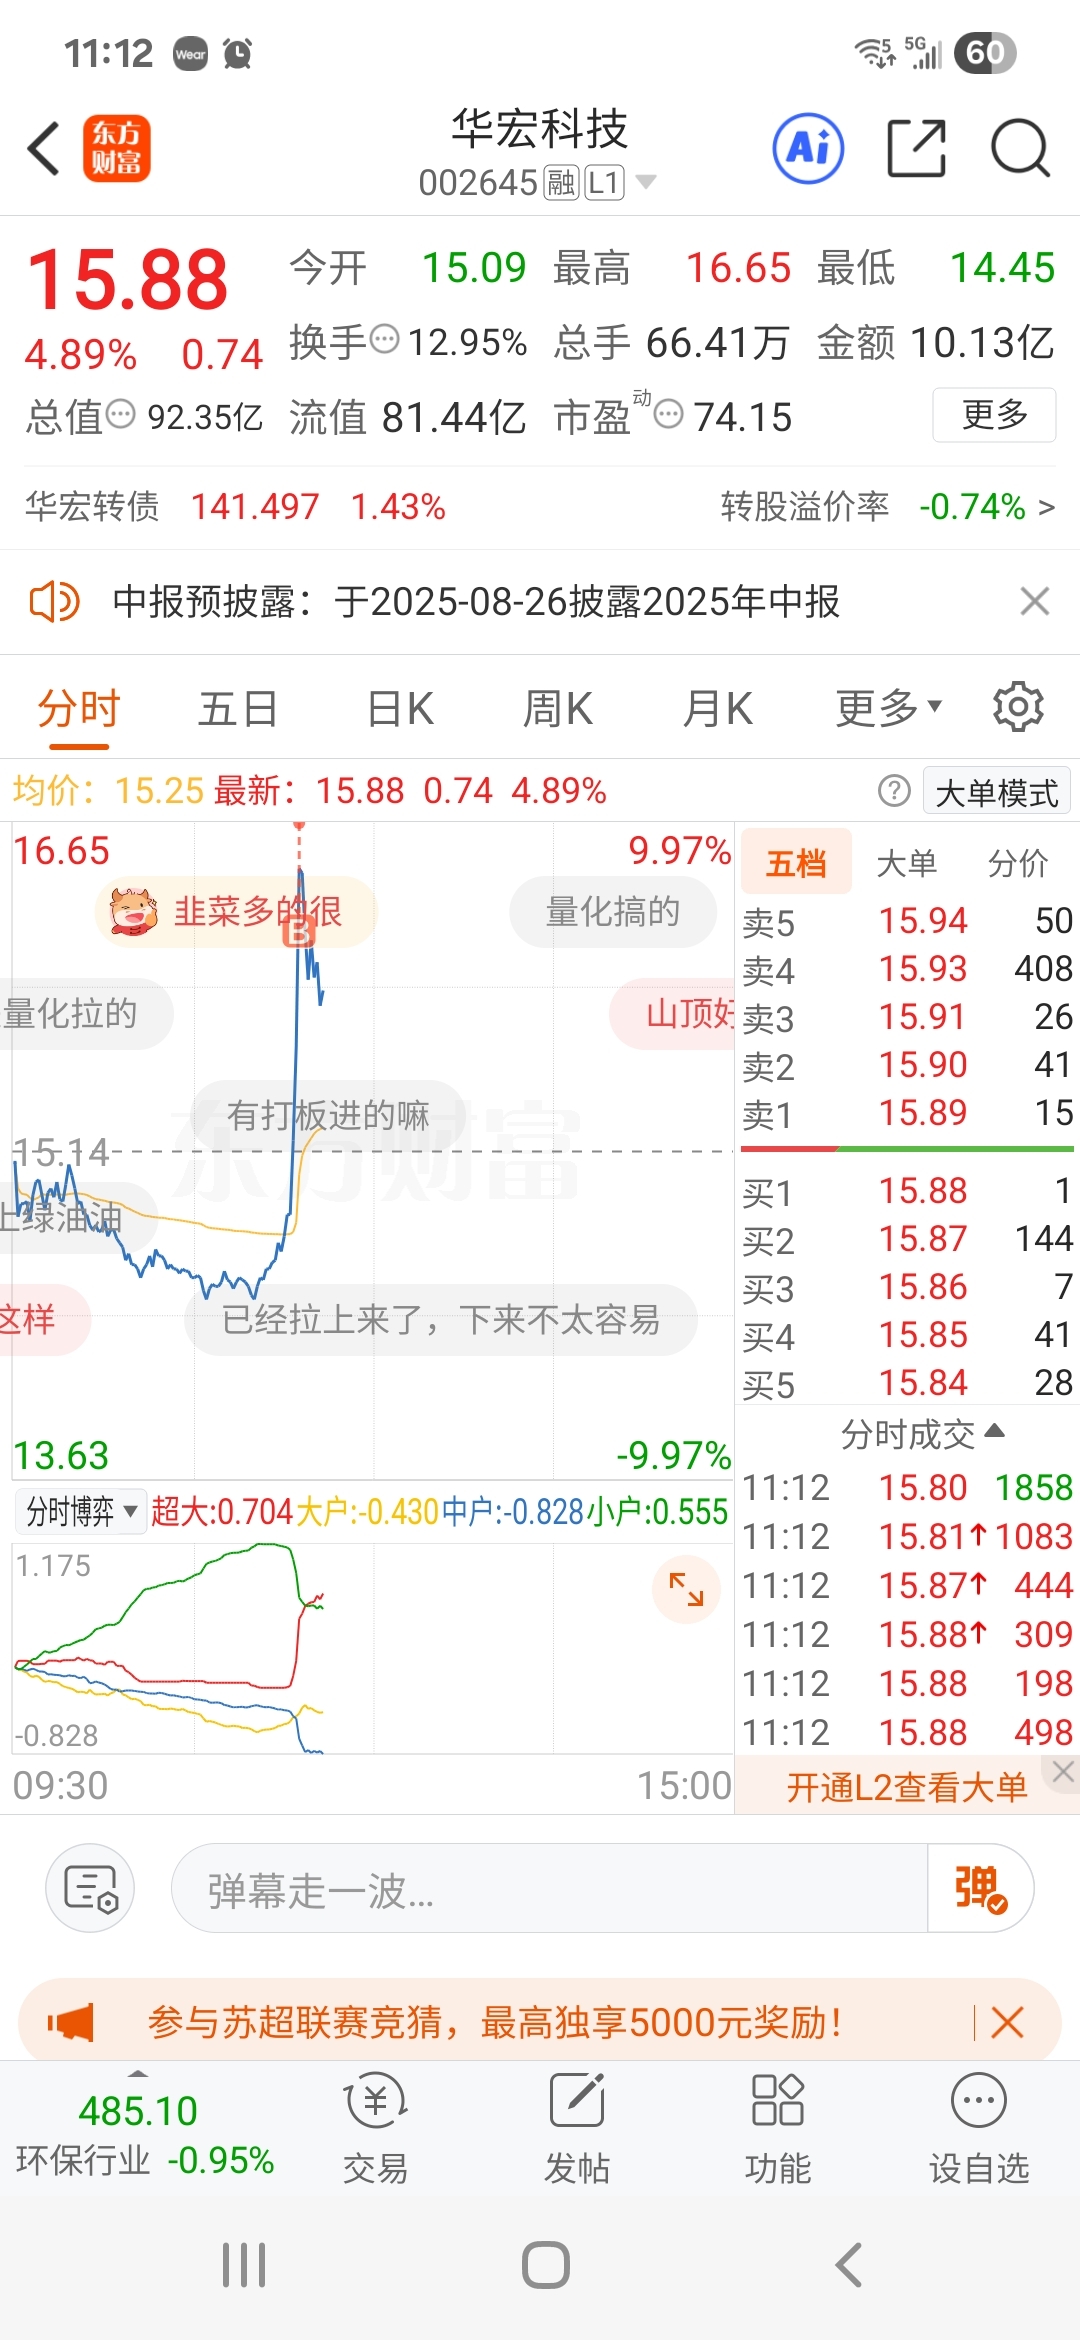The image size is (1080, 2340).
Task: Open the Ai assistant icon
Action: (x=808, y=148)
